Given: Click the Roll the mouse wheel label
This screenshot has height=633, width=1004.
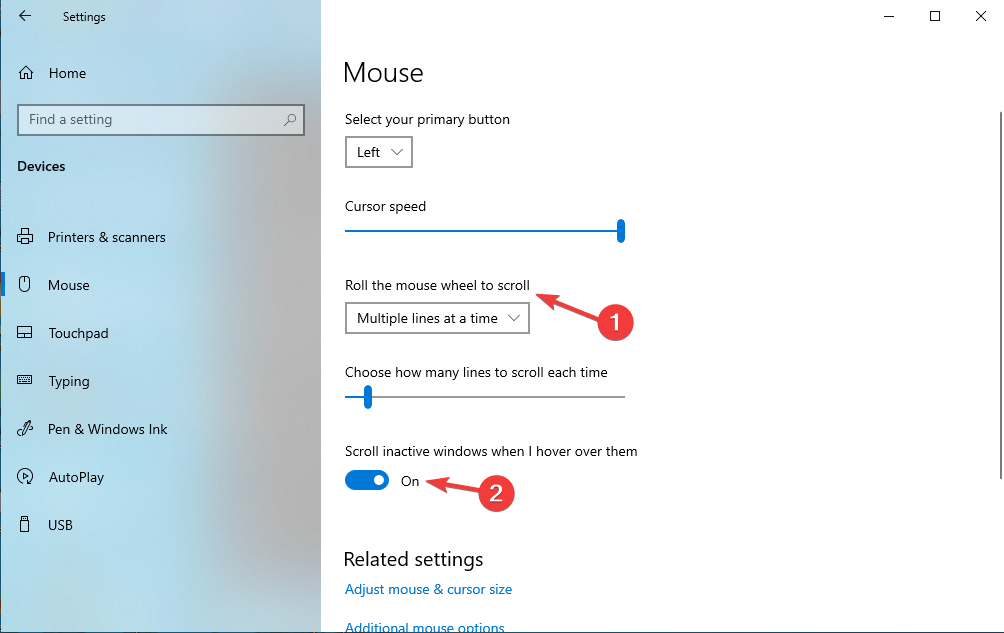Looking at the screenshot, I should pos(437,285).
